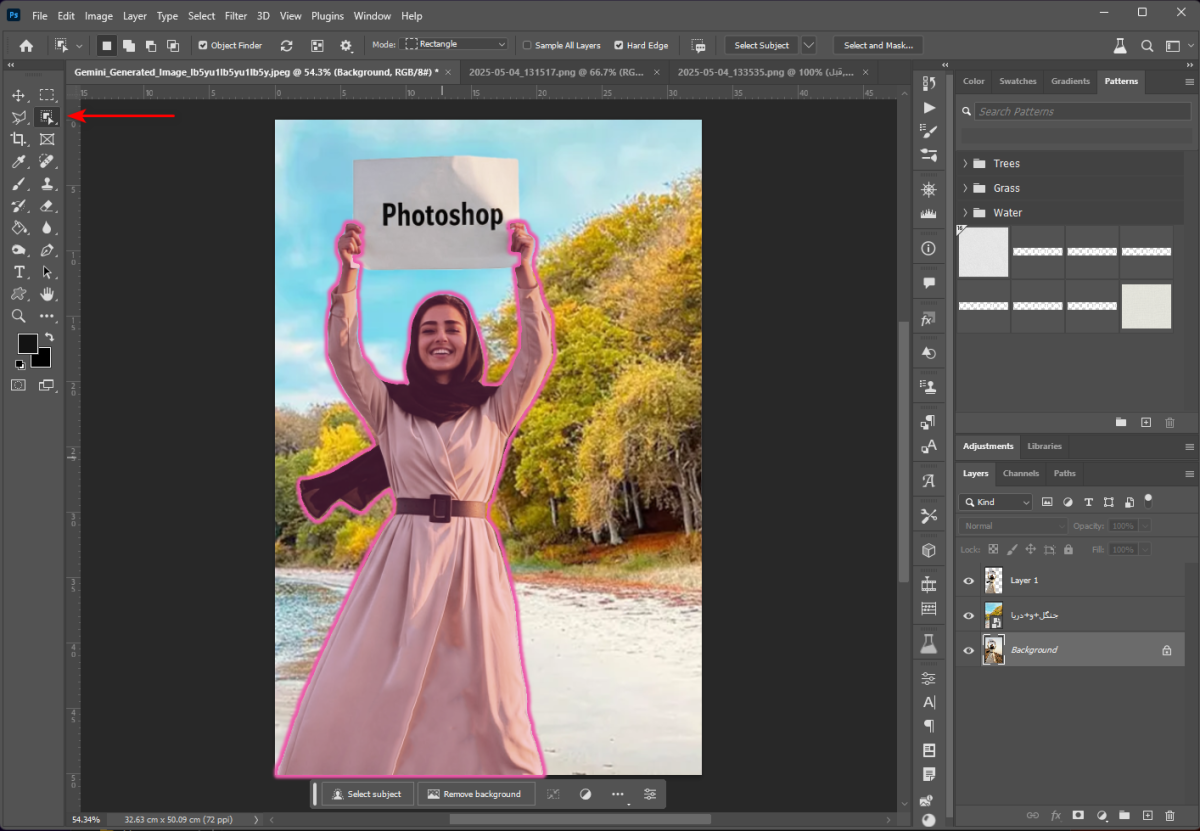Click Select subject in contextual bar
The image size is (1200, 831).
pos(367,794)
